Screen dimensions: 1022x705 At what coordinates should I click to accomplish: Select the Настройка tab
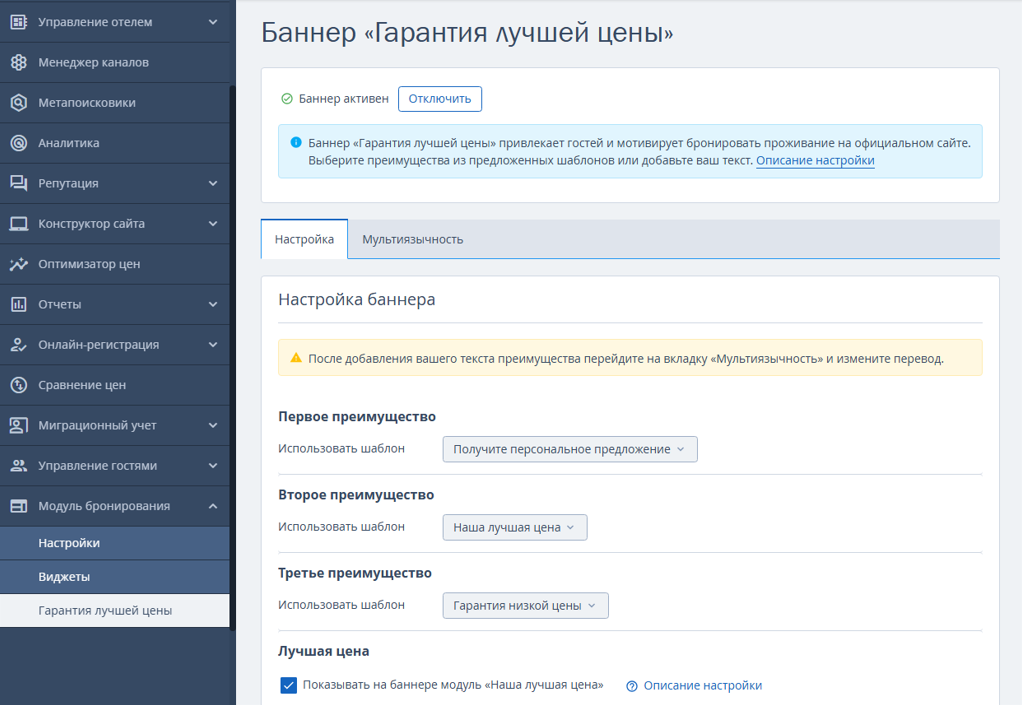coord(304,239)
